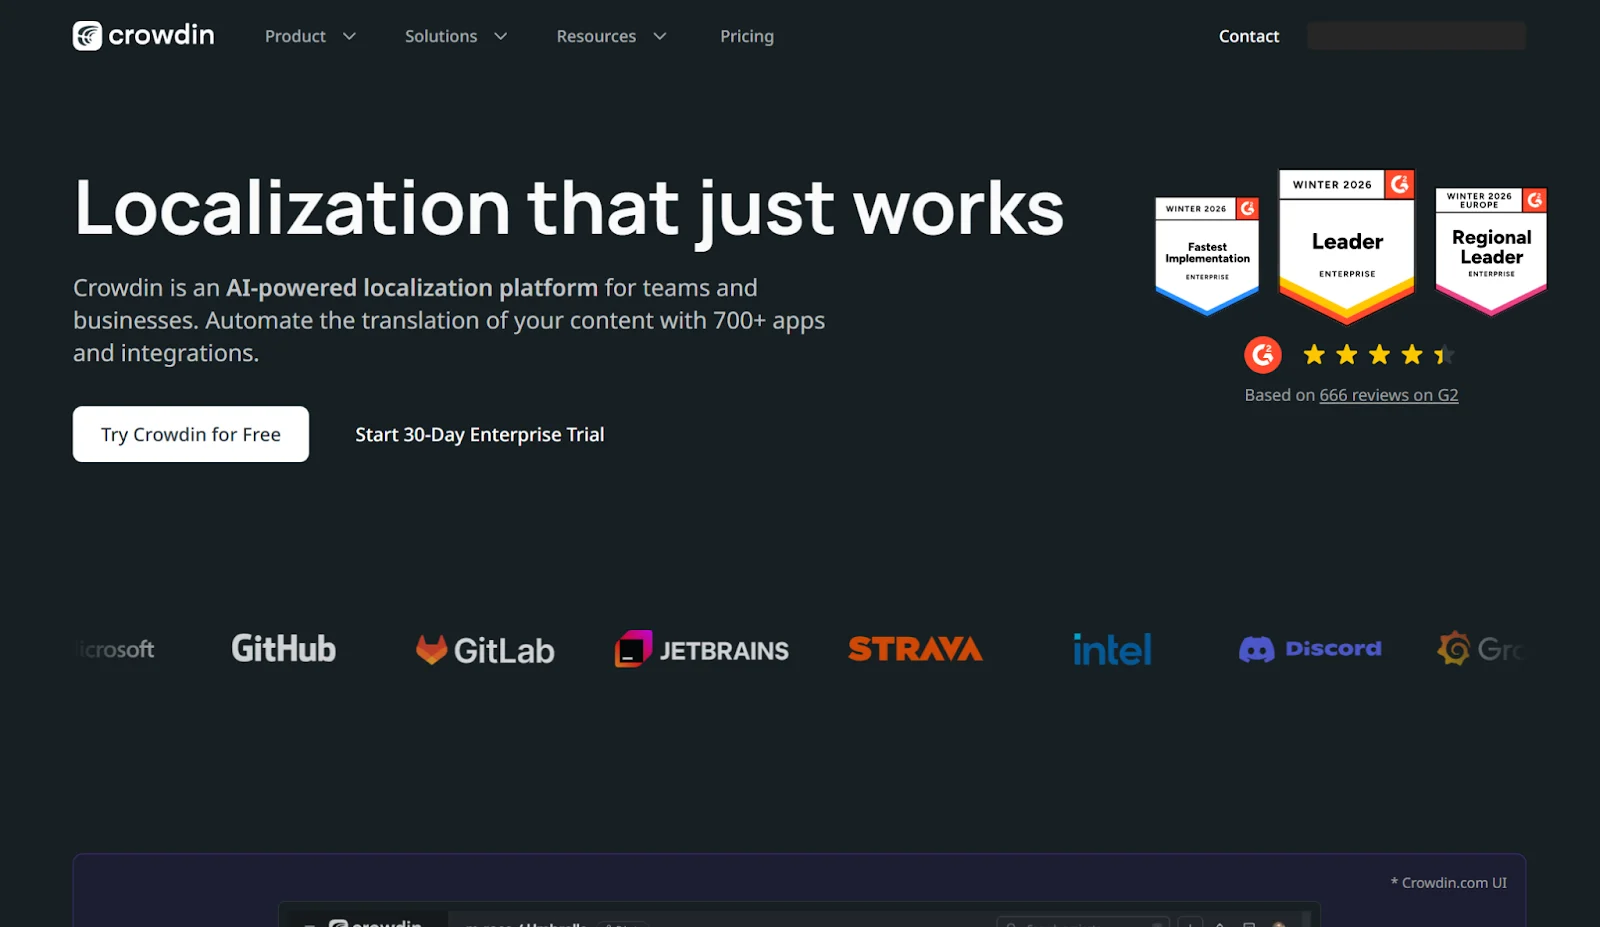Click the yellow star rating row
This screenshot has width=1600, height=927.
(1378, 354)
